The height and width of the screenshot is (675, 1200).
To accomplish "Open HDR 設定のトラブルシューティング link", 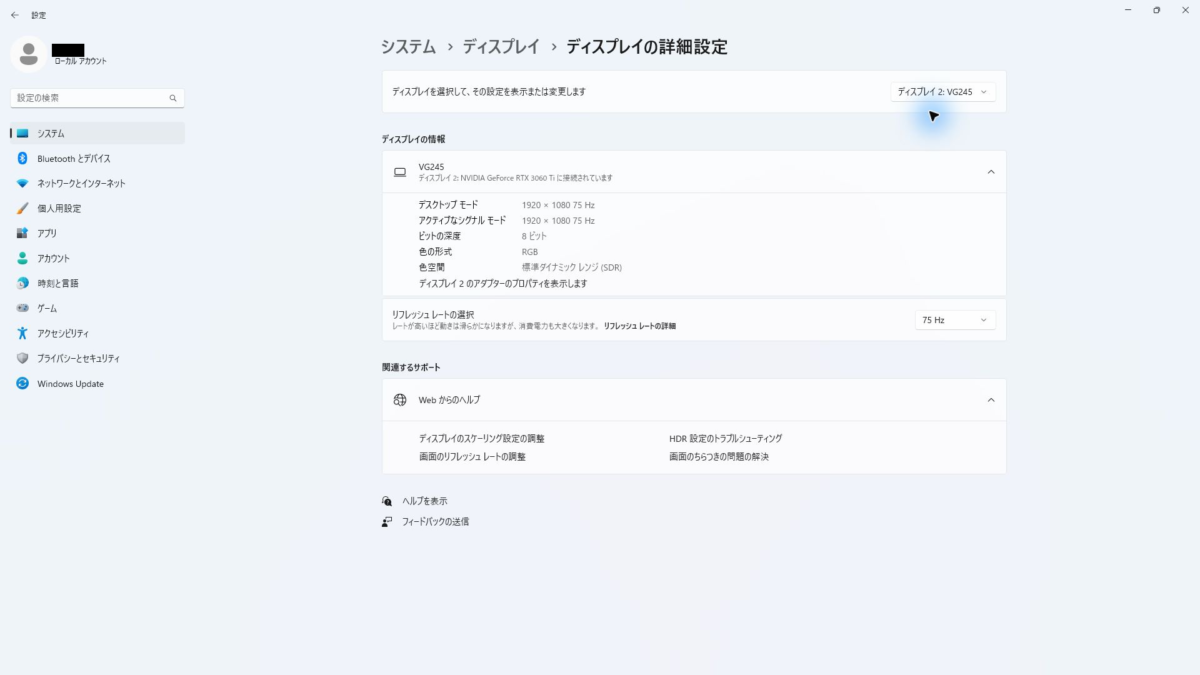I will point(726,438).
